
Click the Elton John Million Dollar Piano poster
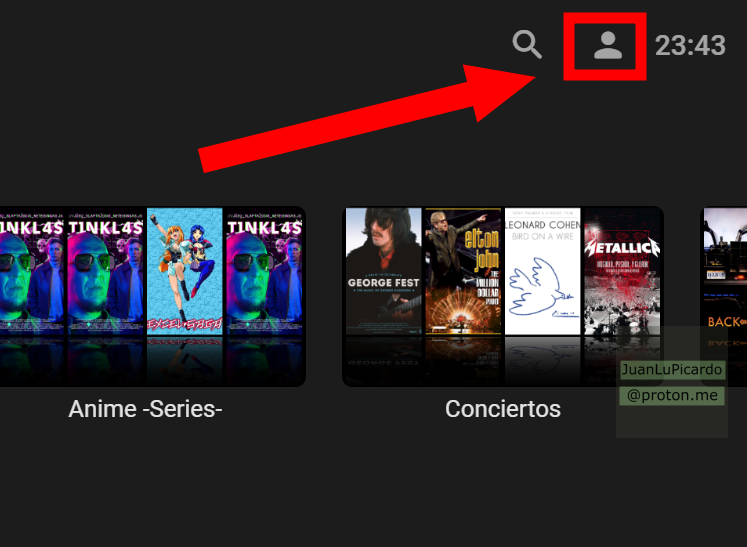coord(463,271)
